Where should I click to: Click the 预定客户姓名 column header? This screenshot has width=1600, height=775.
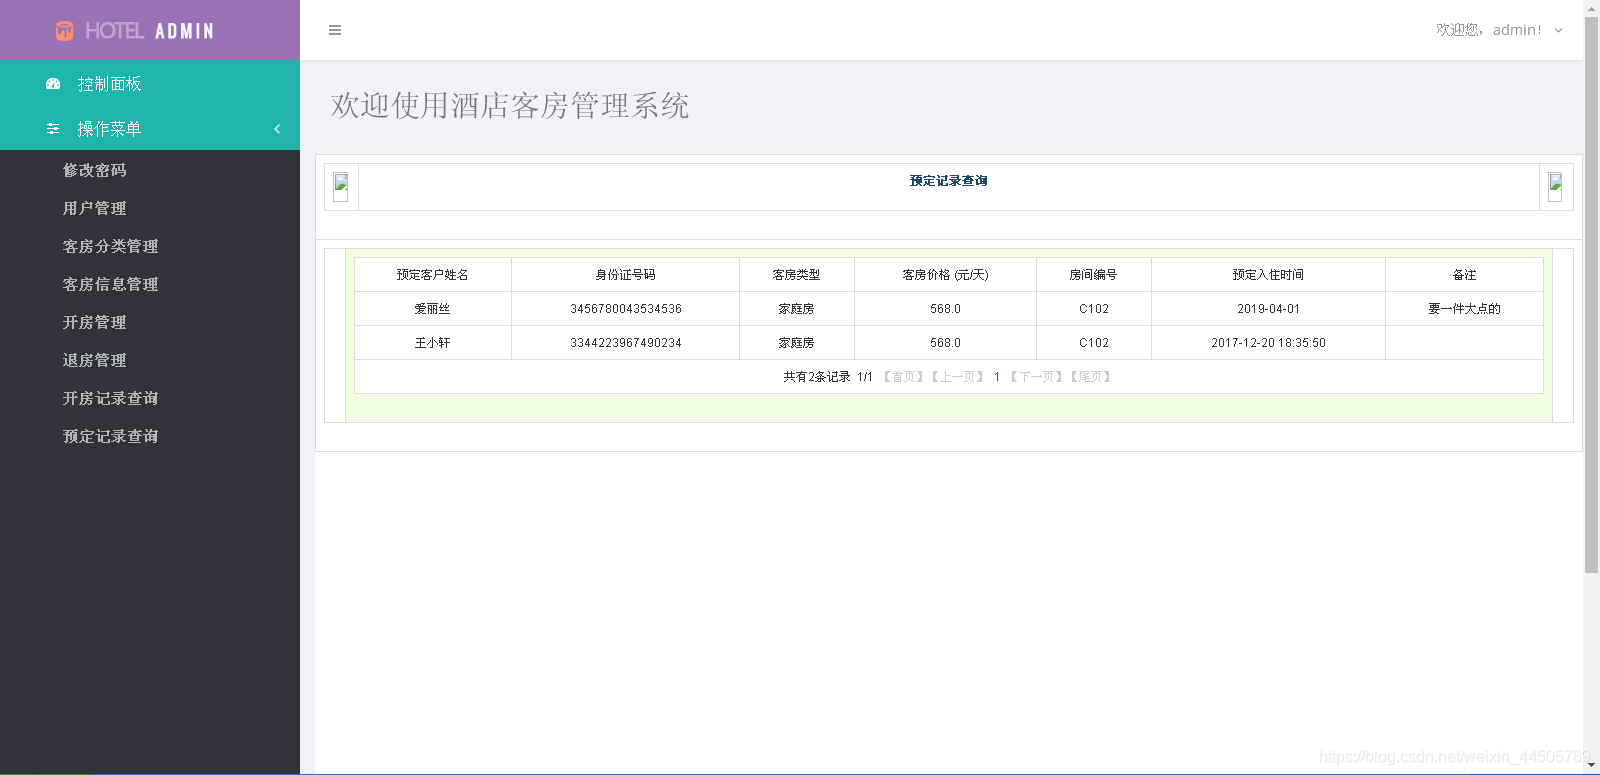(x=433, y=275)
